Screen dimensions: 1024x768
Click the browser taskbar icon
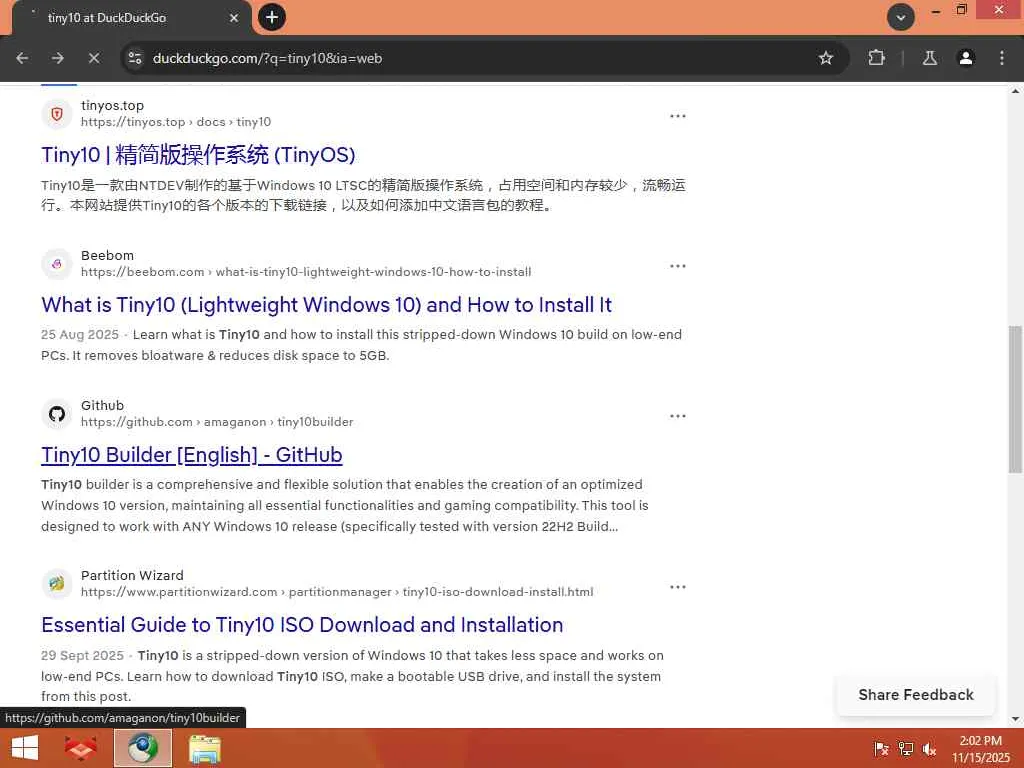pos(143,748)
